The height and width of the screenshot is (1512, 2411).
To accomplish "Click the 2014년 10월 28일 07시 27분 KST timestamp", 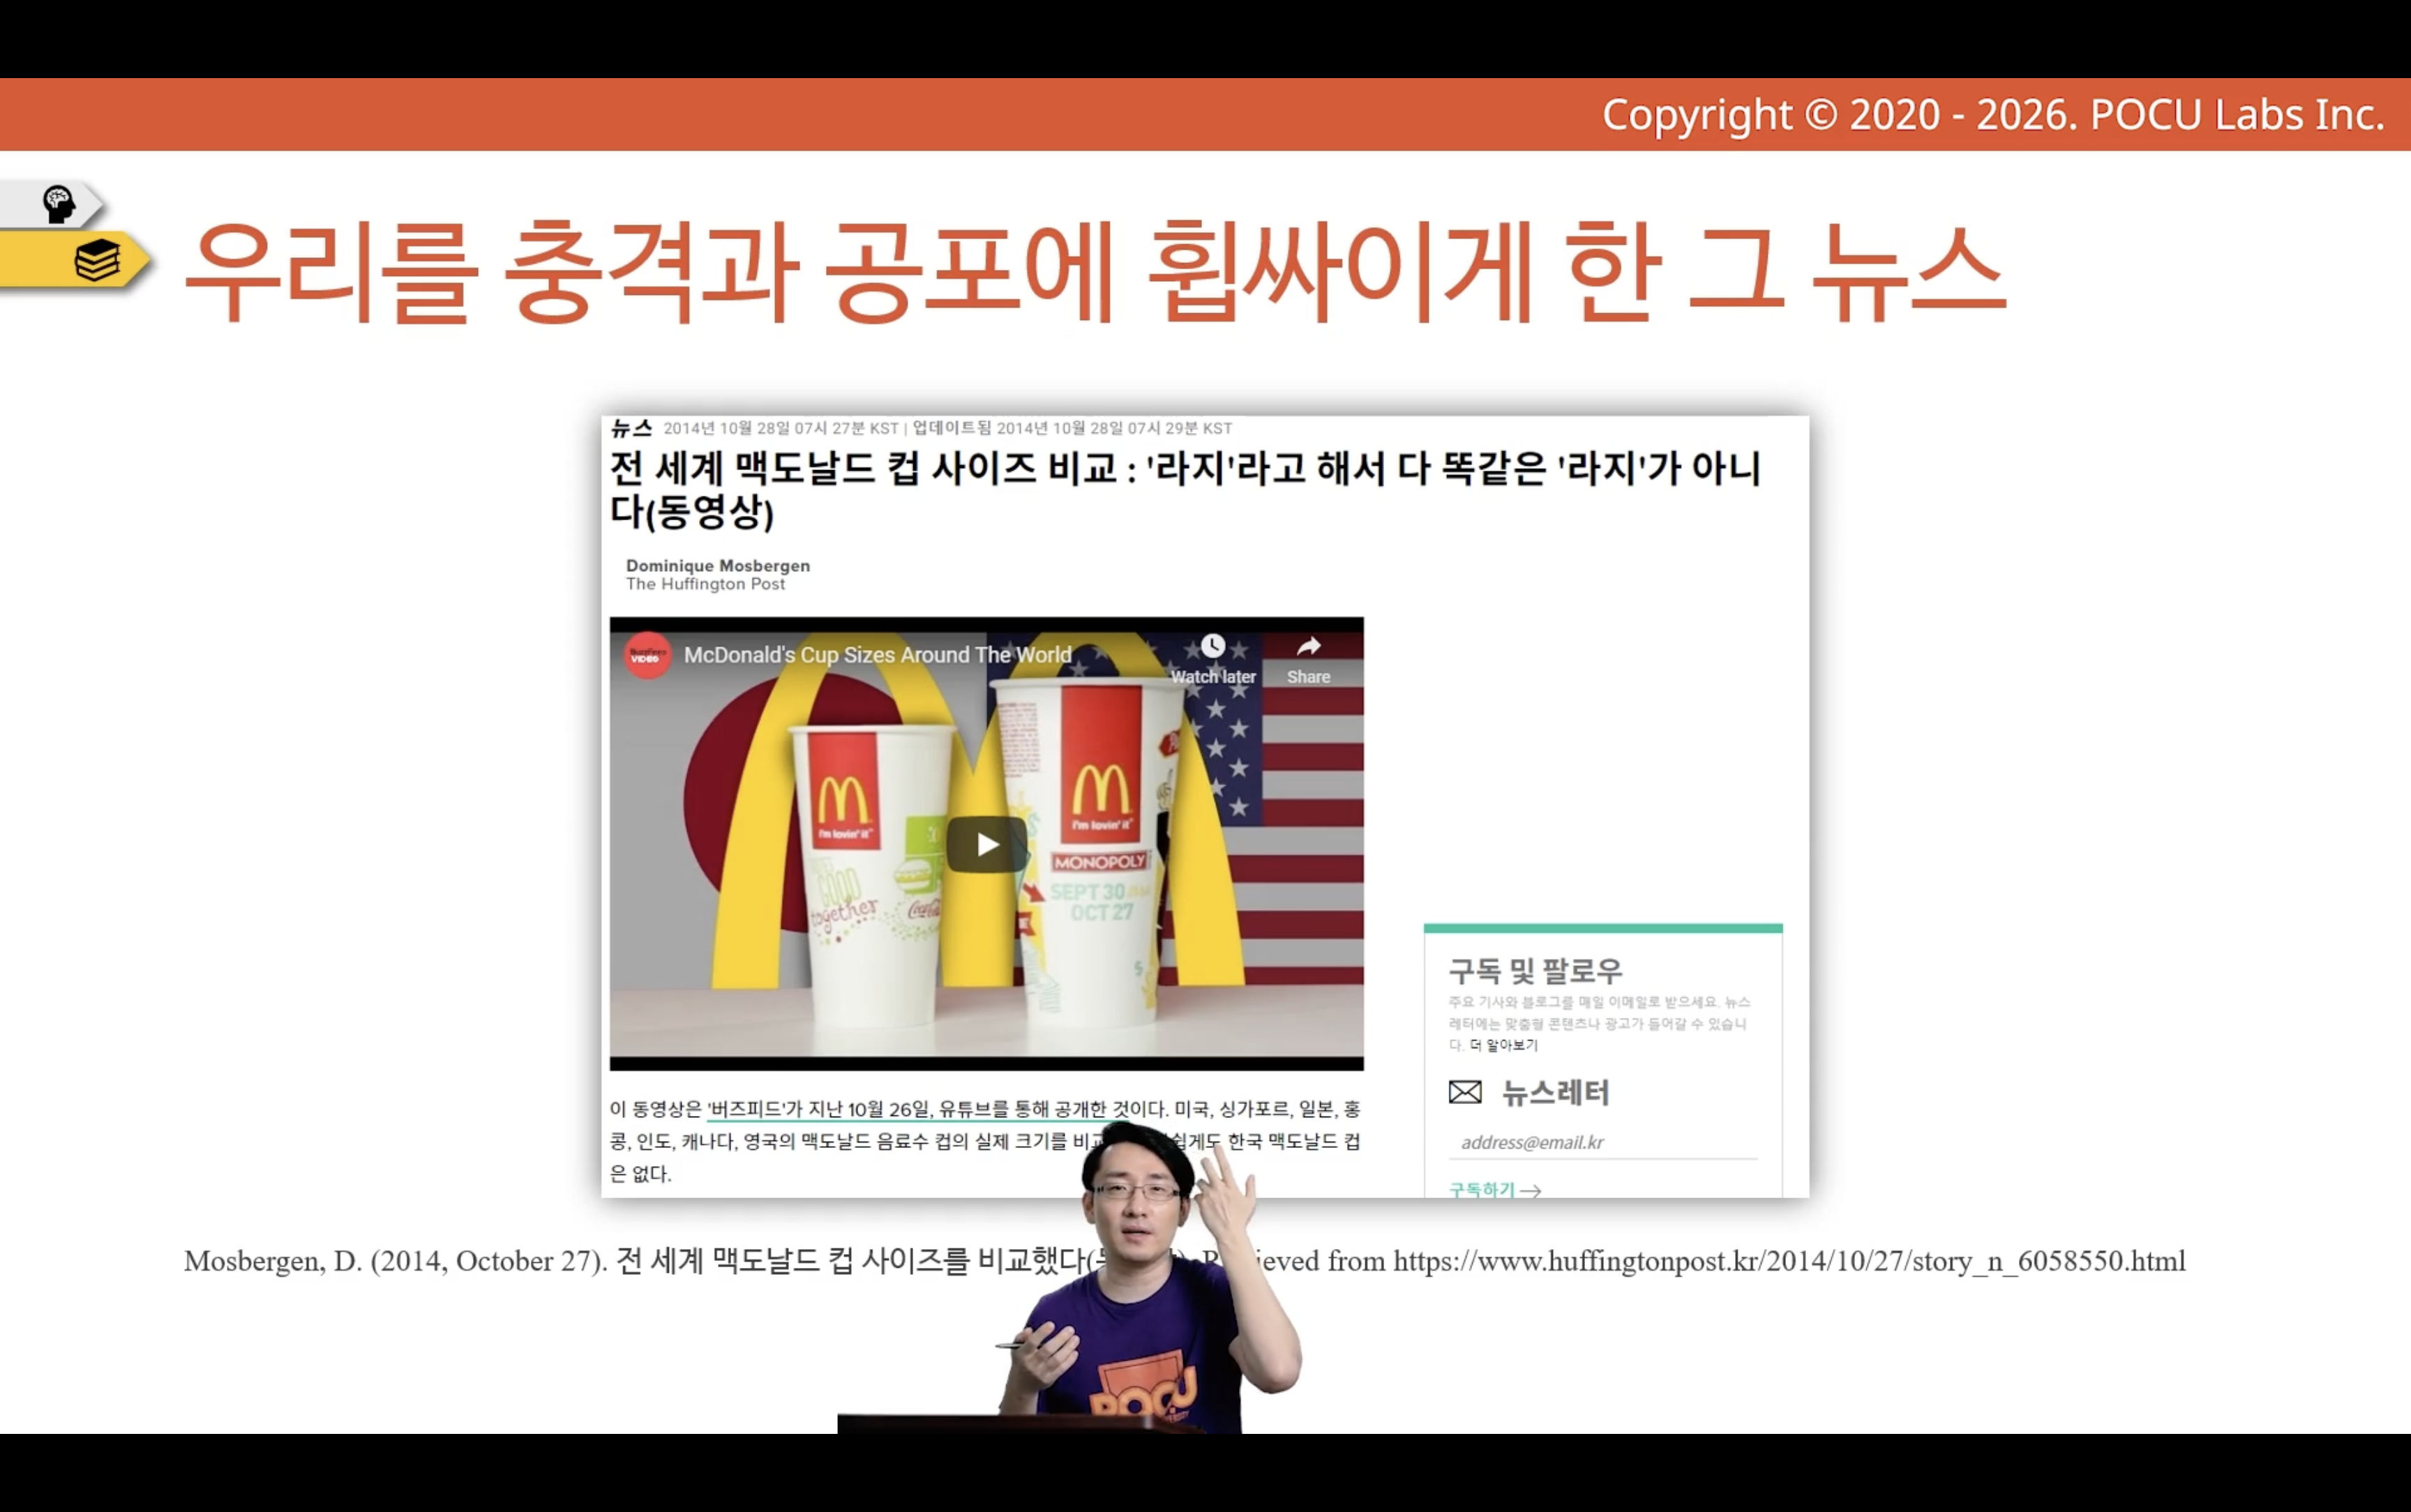I will point(781,428).
